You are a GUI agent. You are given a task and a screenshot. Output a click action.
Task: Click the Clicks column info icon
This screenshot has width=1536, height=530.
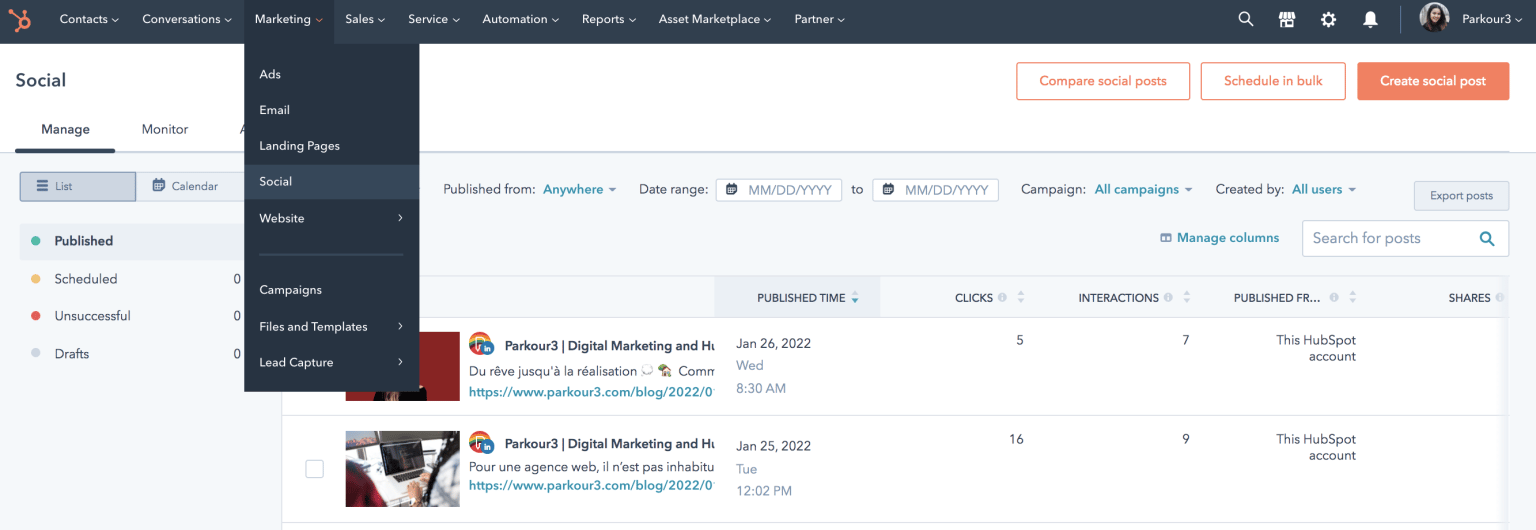[x=1002, y=298]
